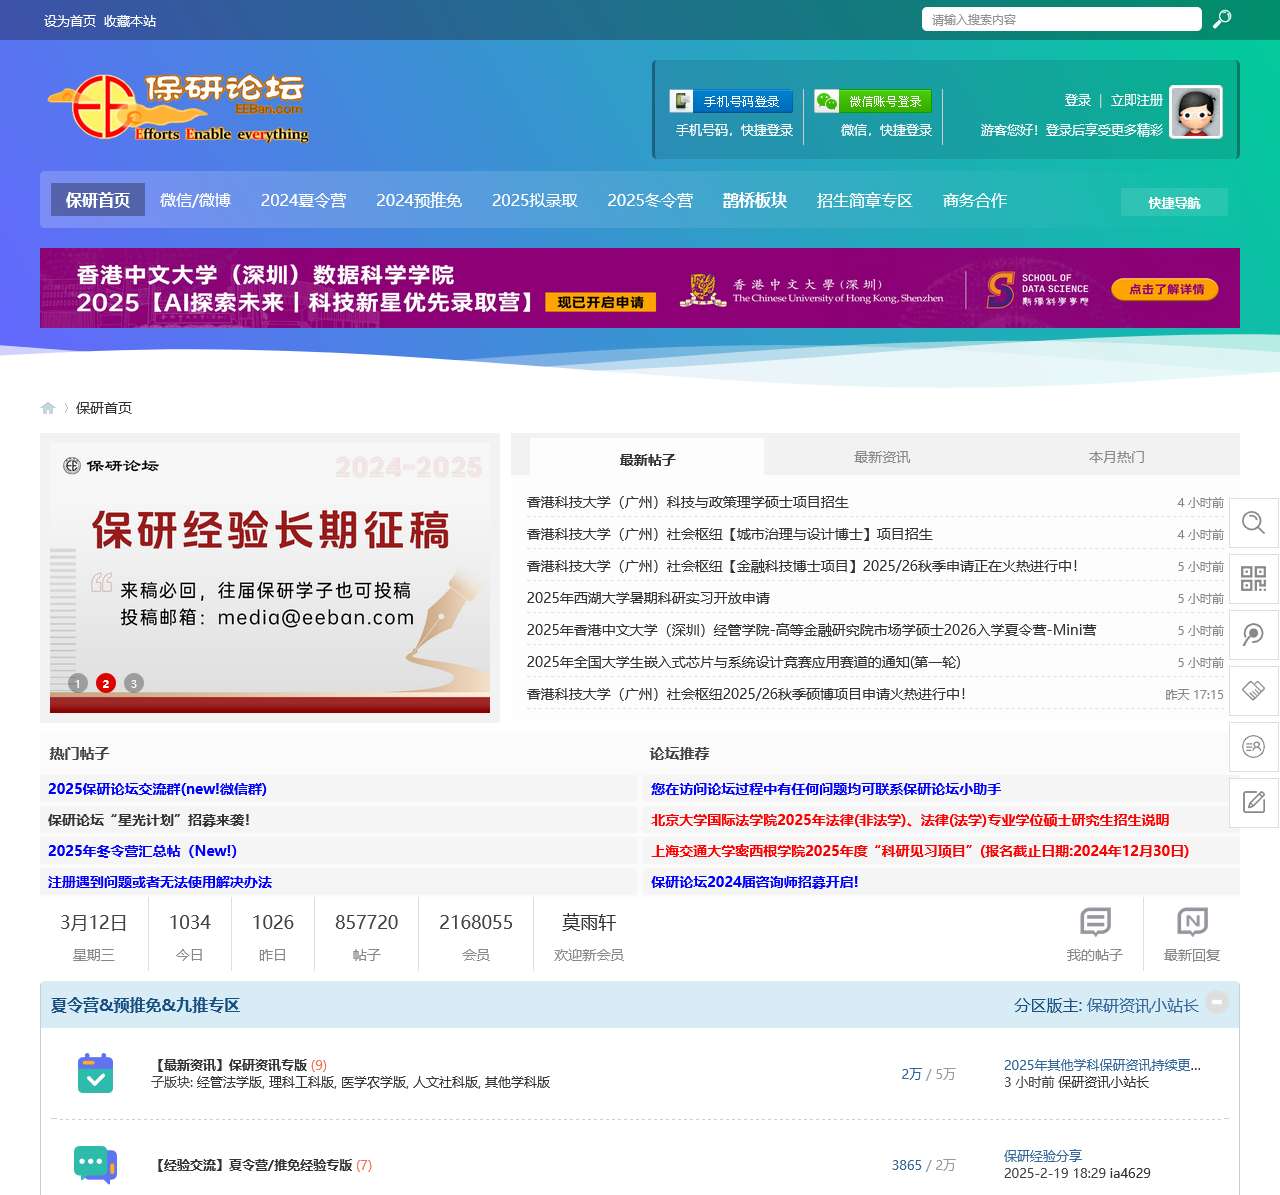The width and height of the screenshot is (1280, 1195).
Task: Click the 设为首页 link
Action: [70, 21]
